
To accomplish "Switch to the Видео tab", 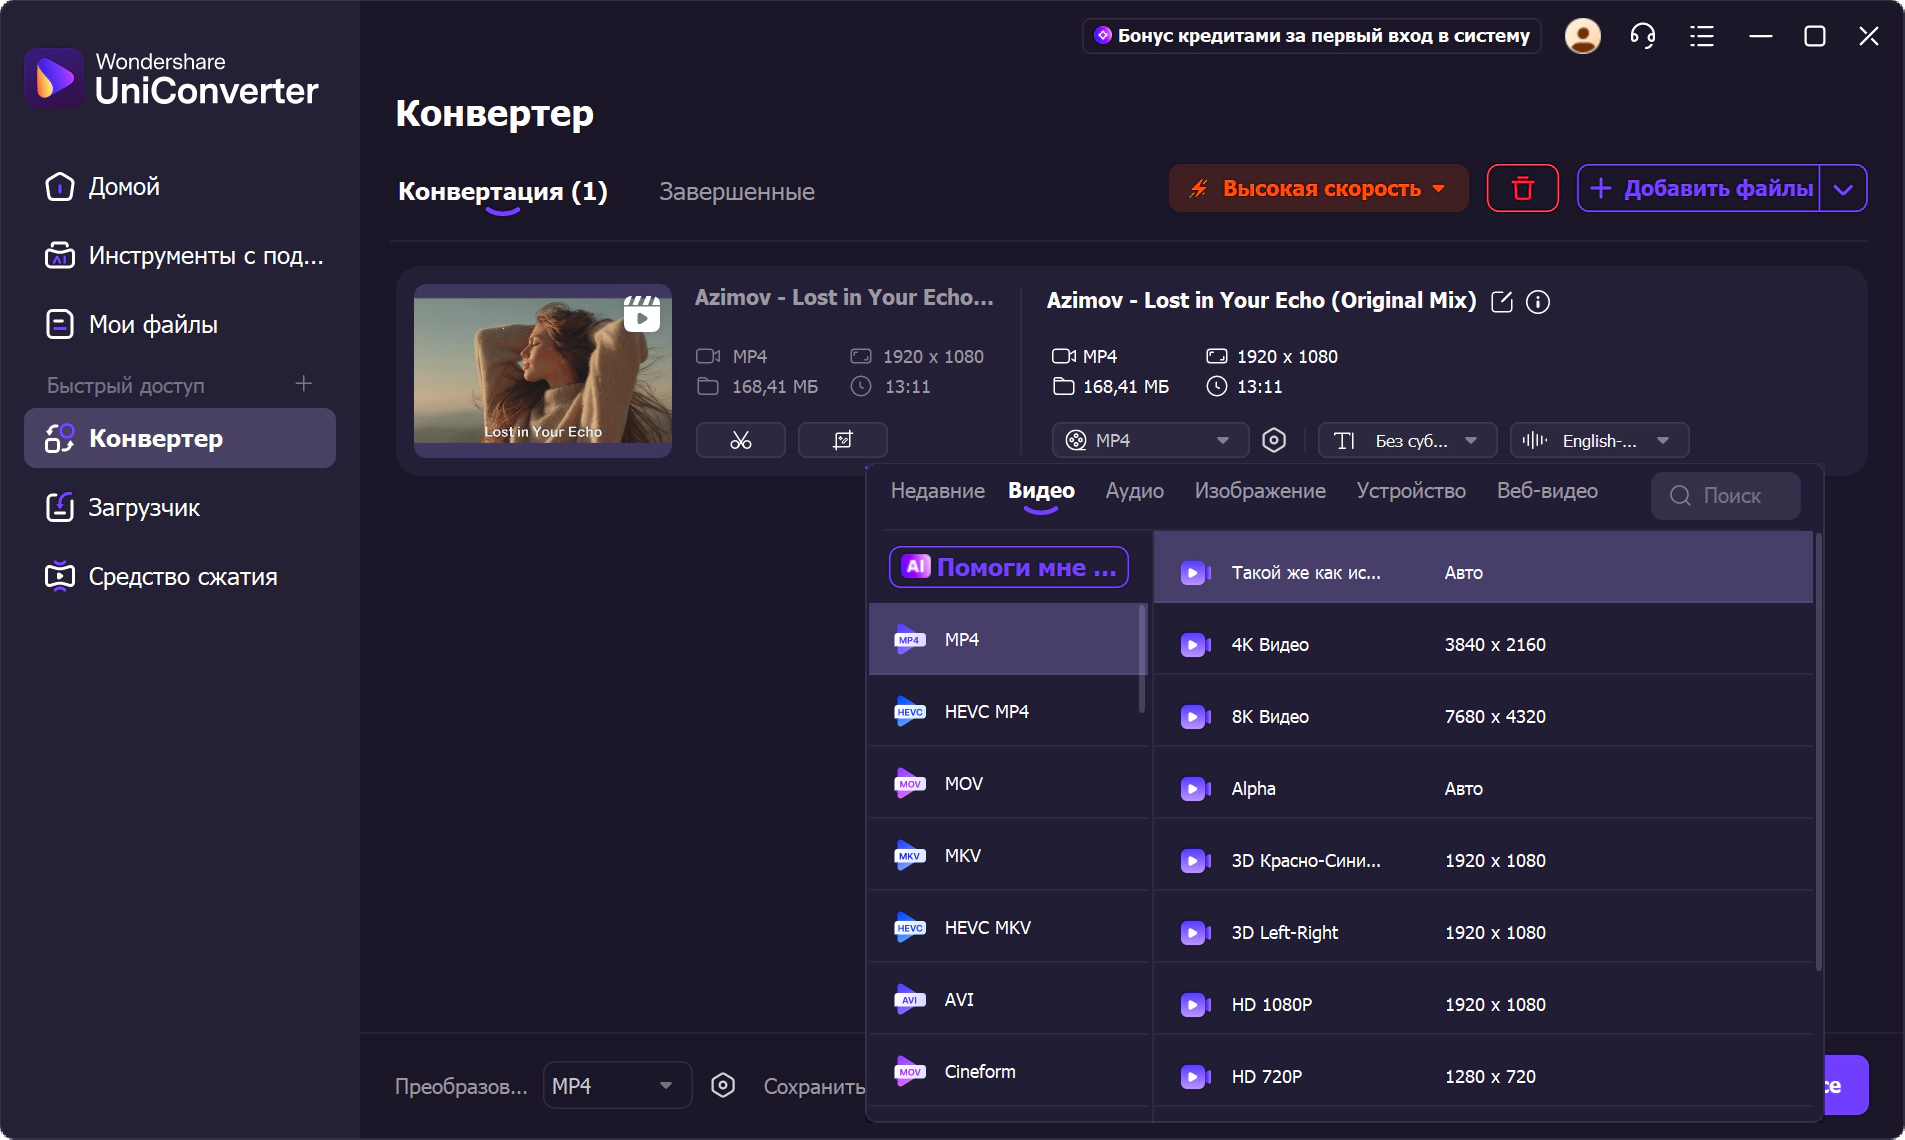I will tap(1041, 491).
